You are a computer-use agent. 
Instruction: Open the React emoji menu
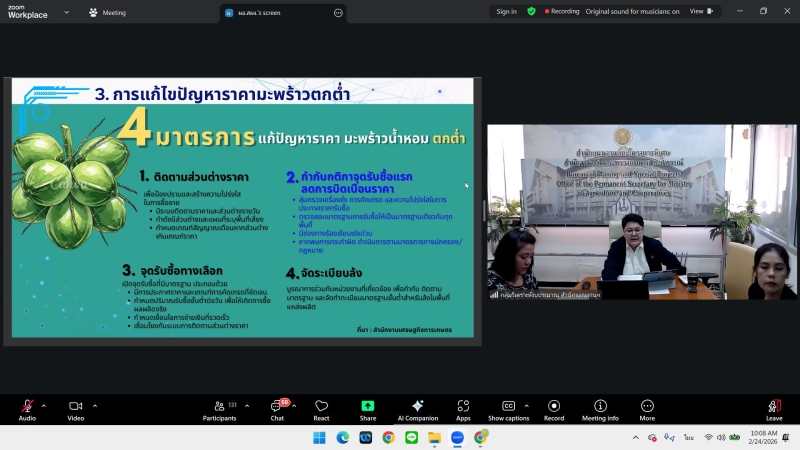[x=321, y=408]
